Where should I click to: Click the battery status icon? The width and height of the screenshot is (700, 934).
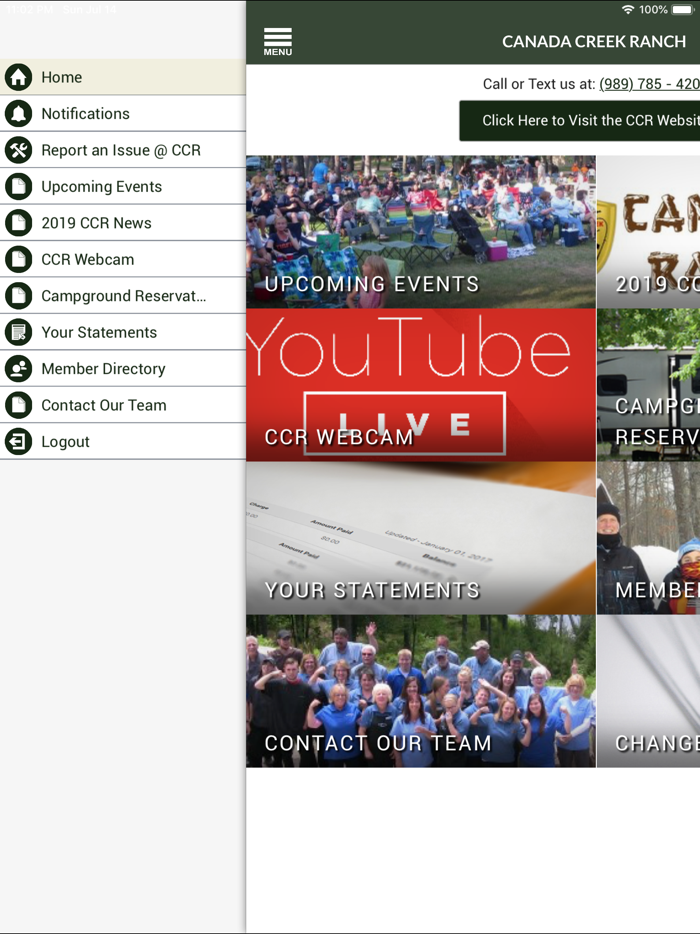click(682, 10)
